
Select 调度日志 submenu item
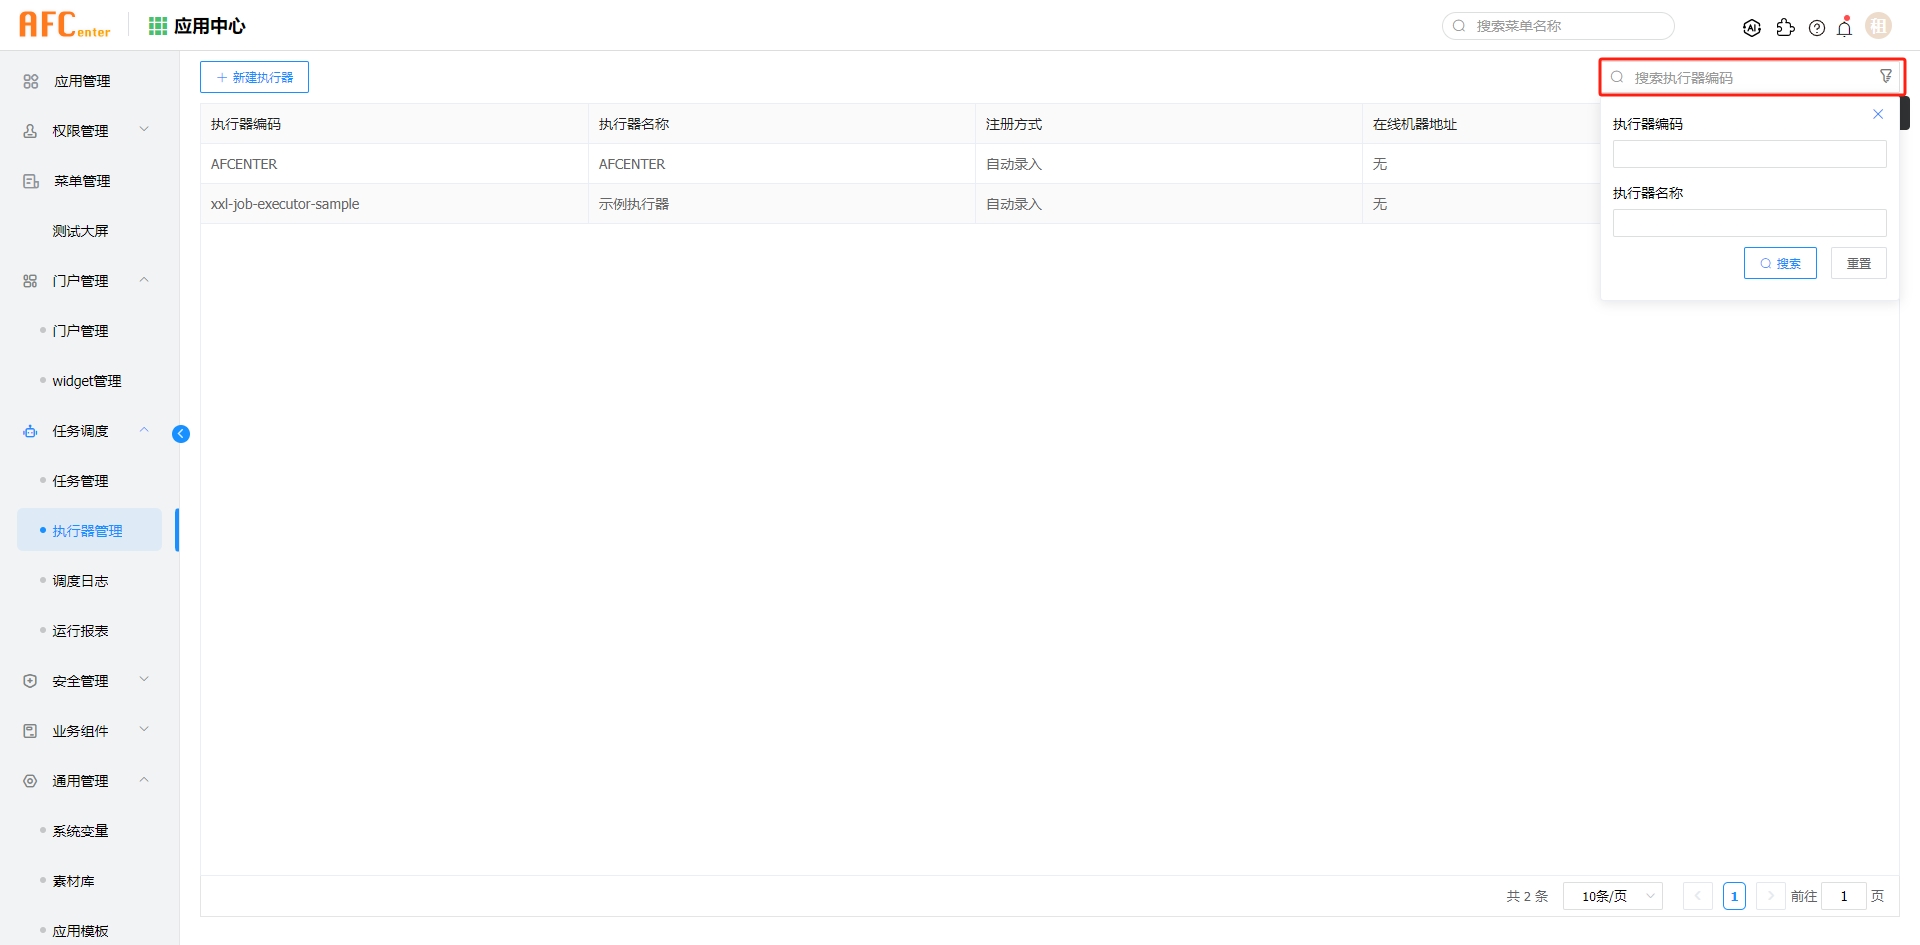pyautogui.click(x=80, y=581)
